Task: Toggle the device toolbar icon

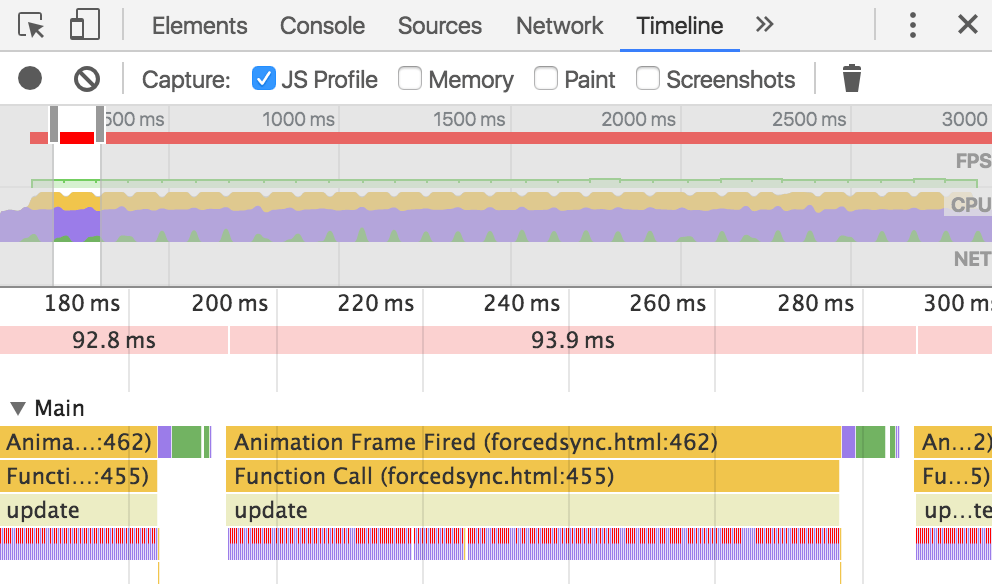Action: 84,25
